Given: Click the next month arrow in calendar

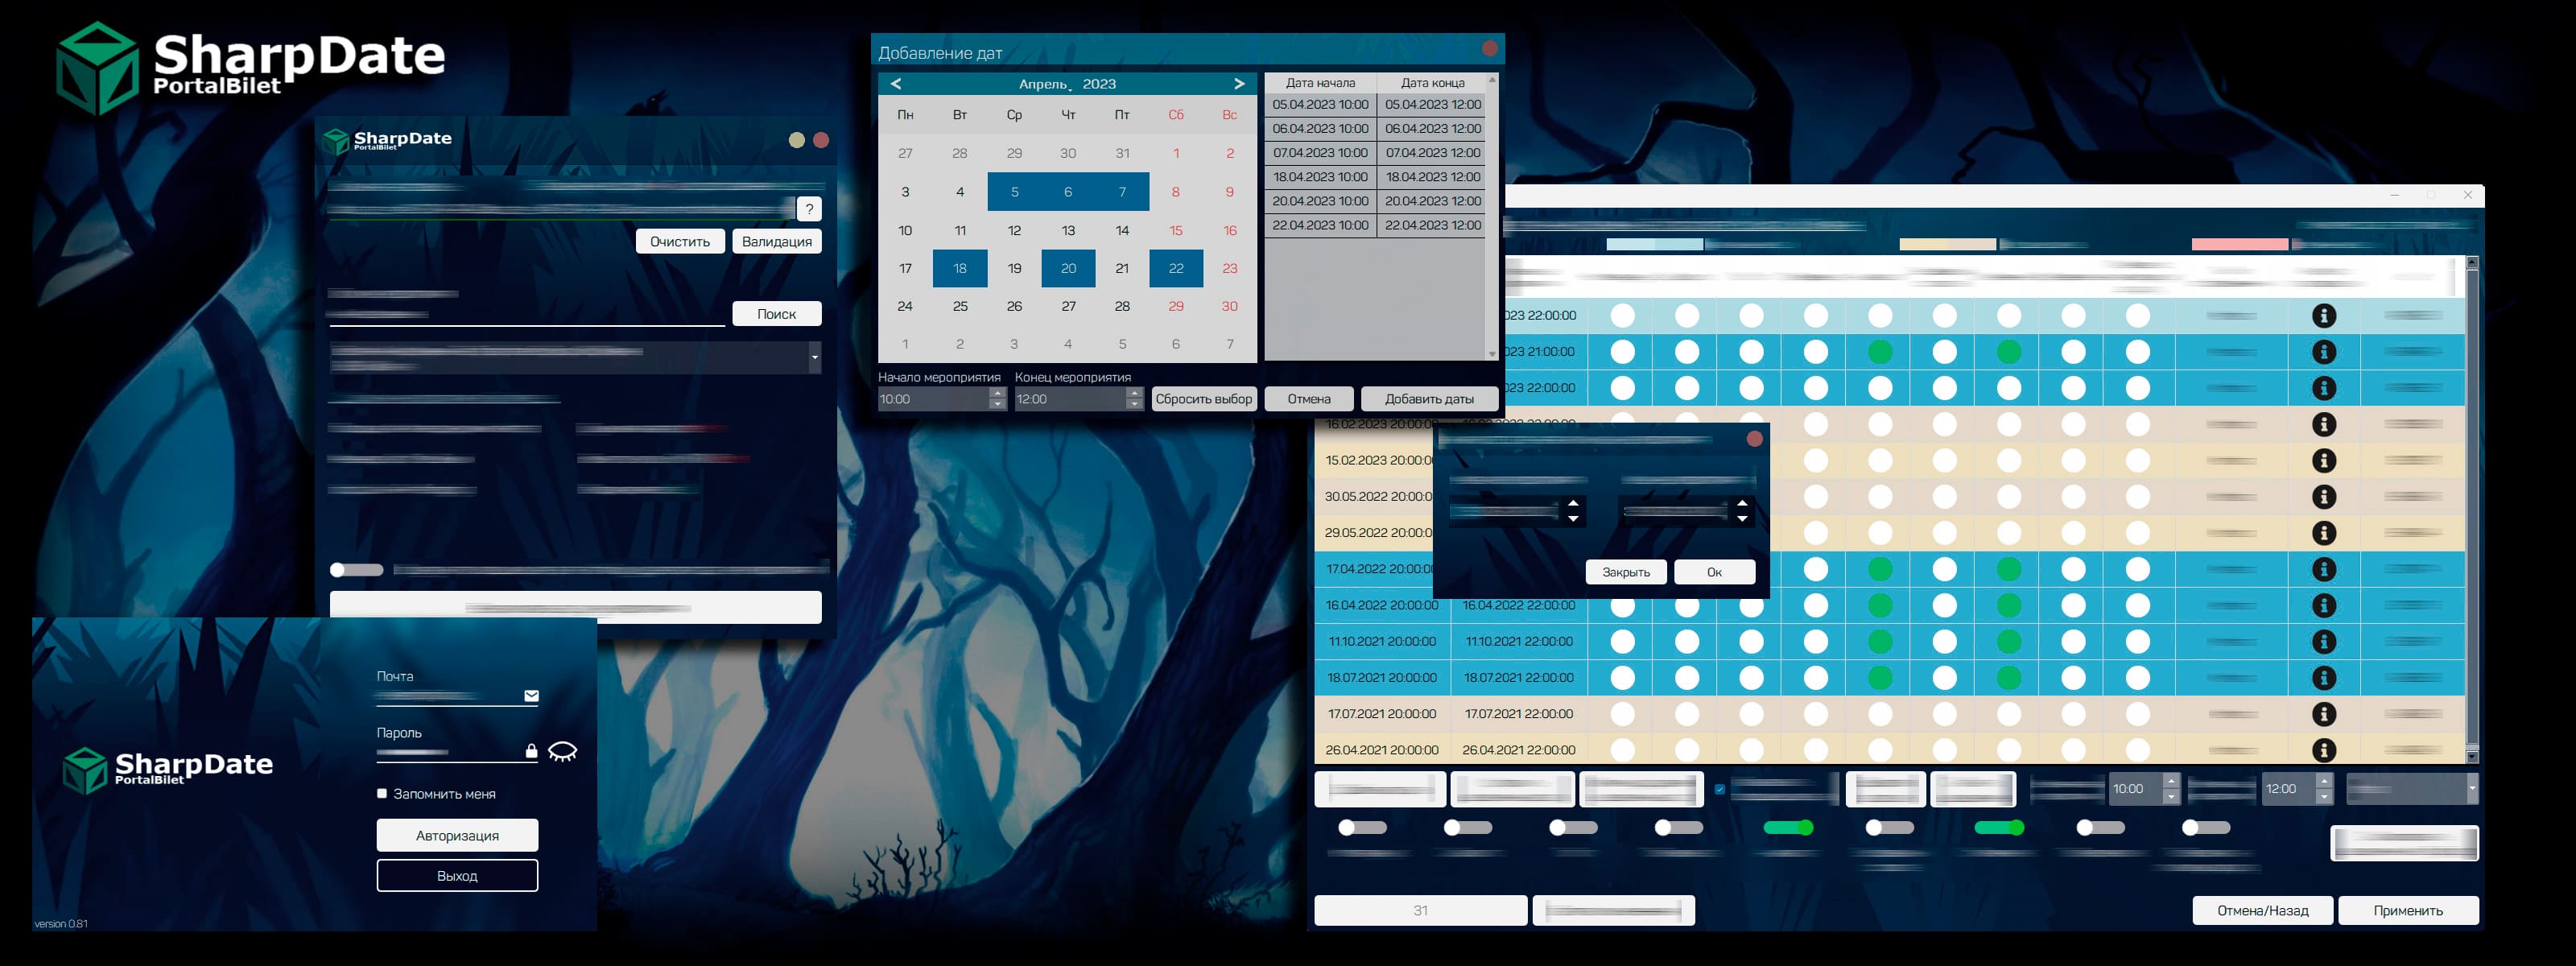Looking at the screenshot, I should point(1239,84).
